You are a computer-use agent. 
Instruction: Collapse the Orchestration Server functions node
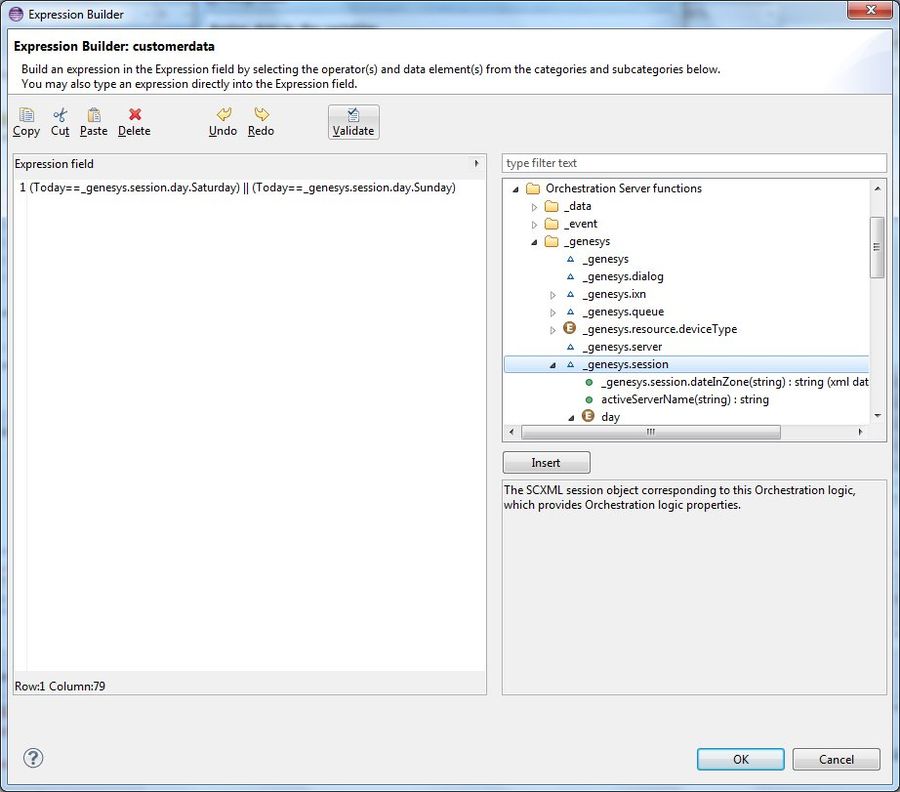[515, 189]
